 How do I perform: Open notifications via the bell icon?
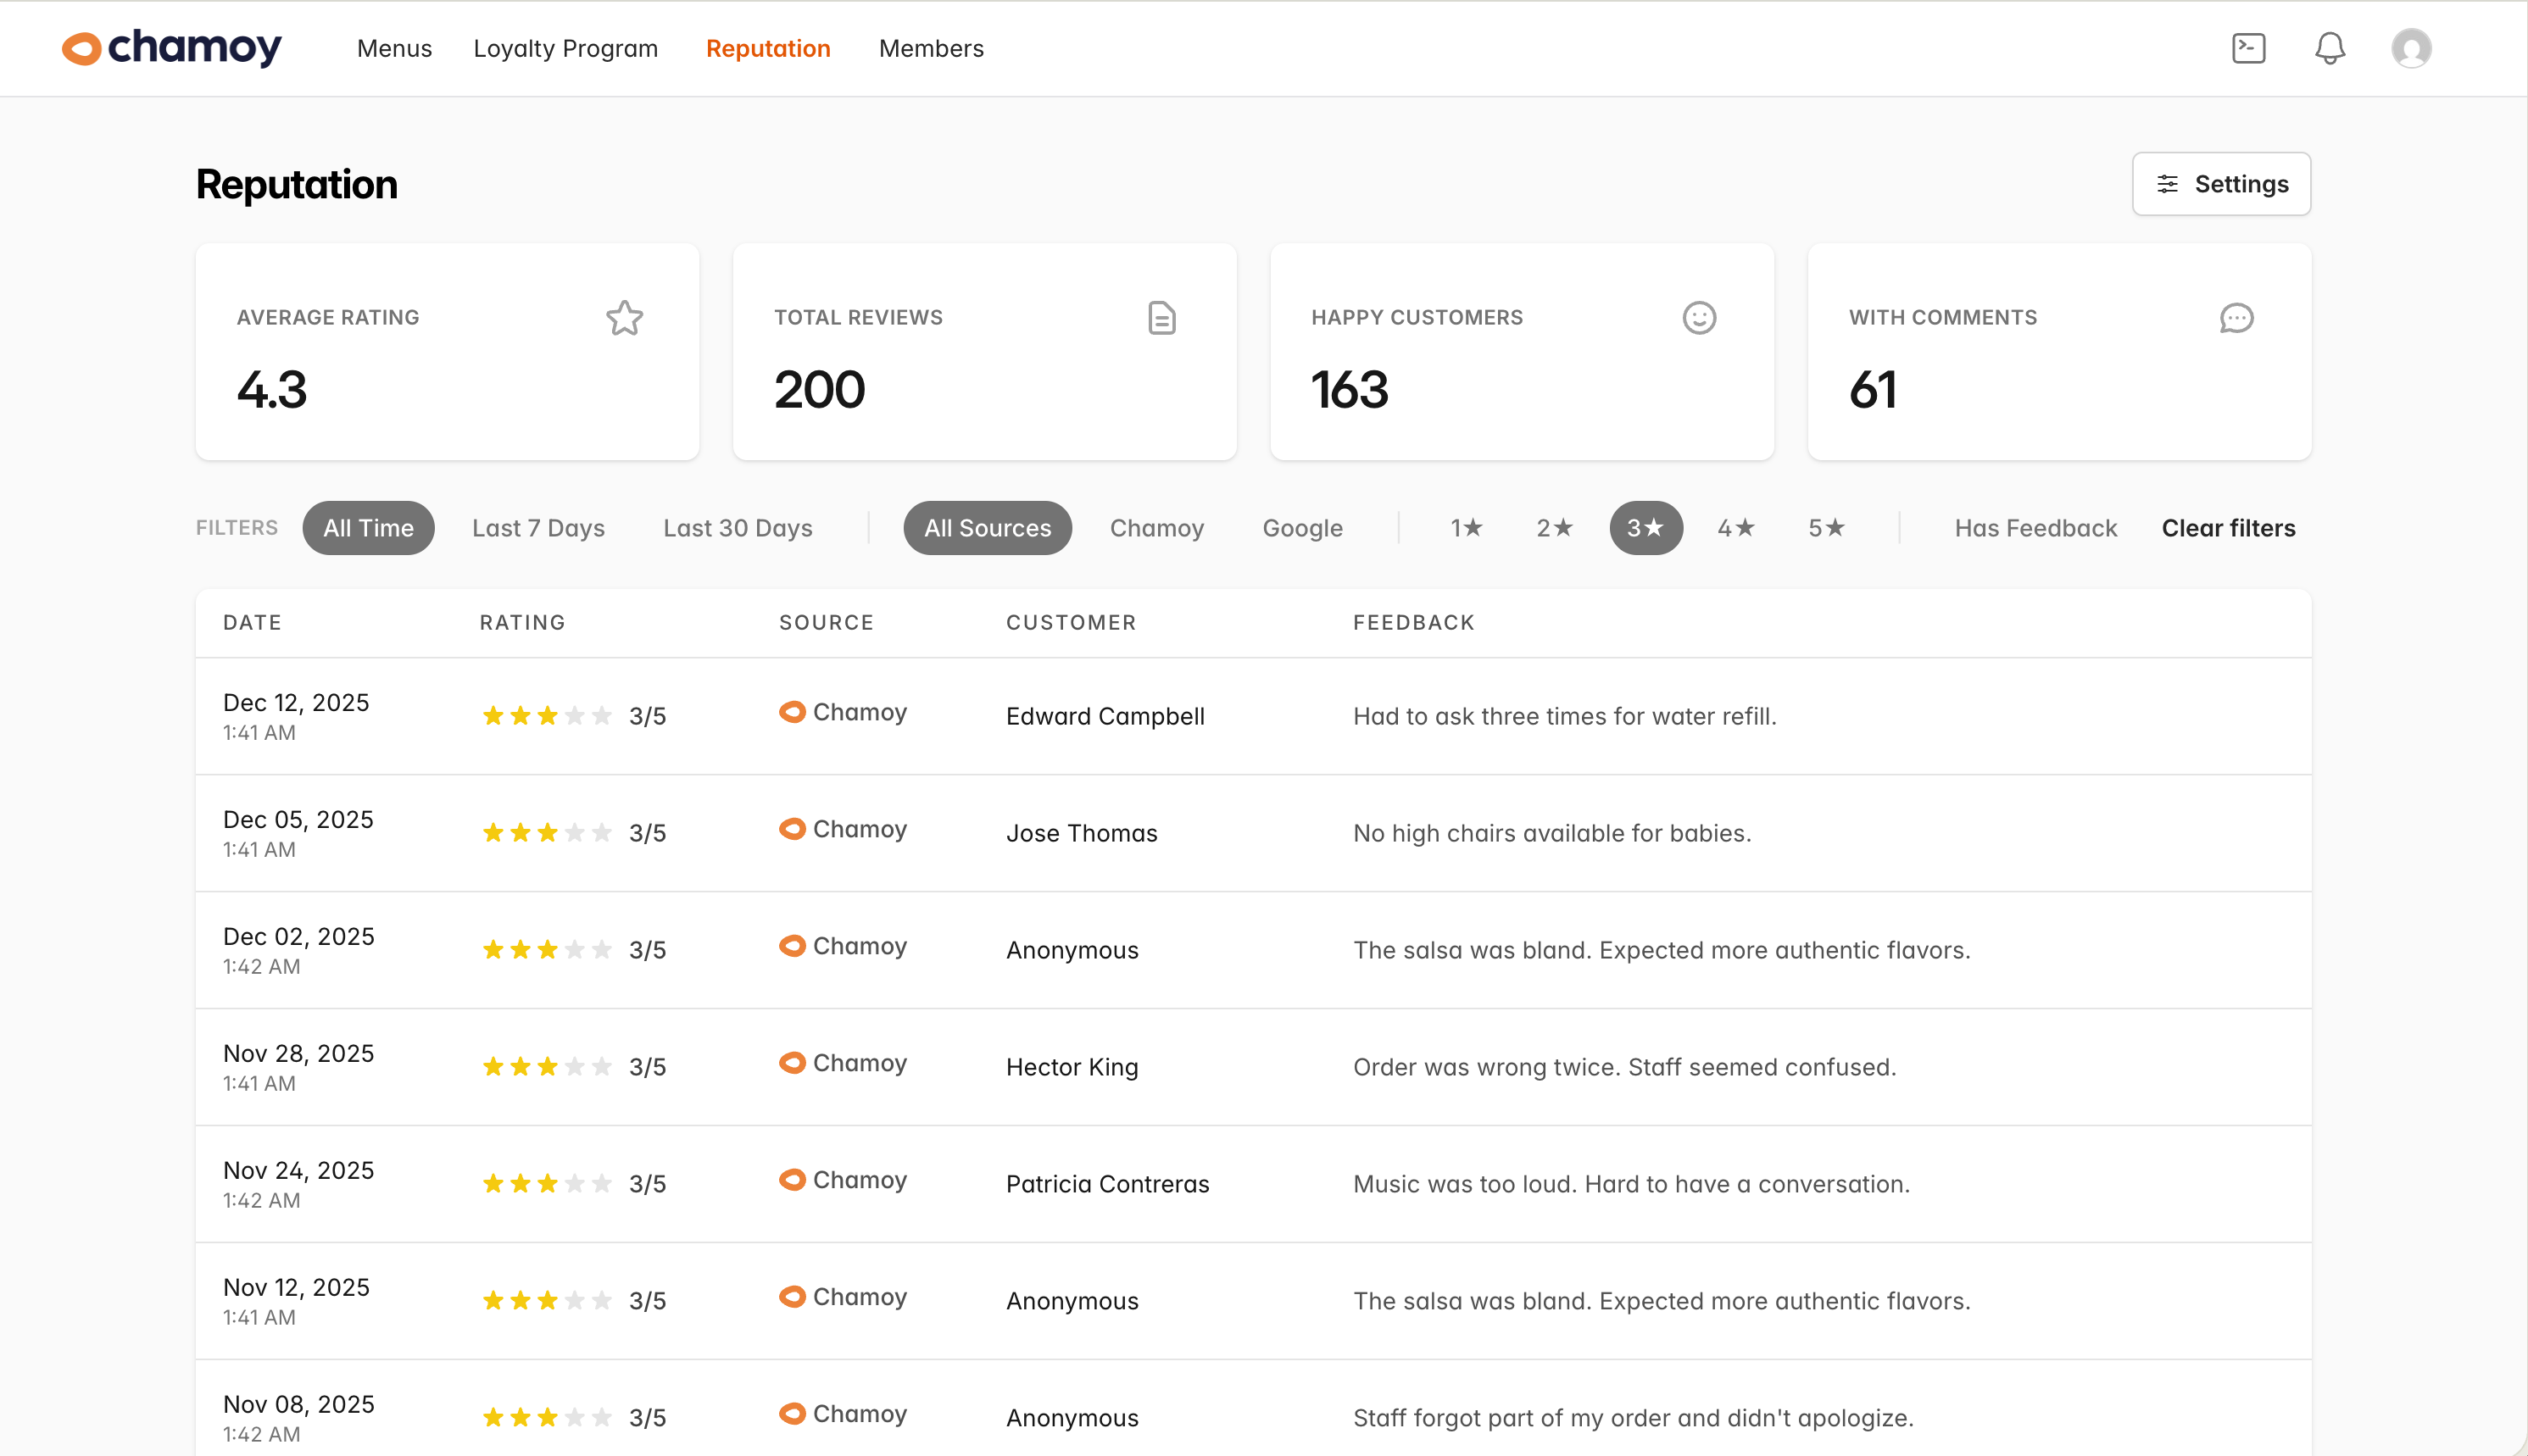pos(2330,47)
